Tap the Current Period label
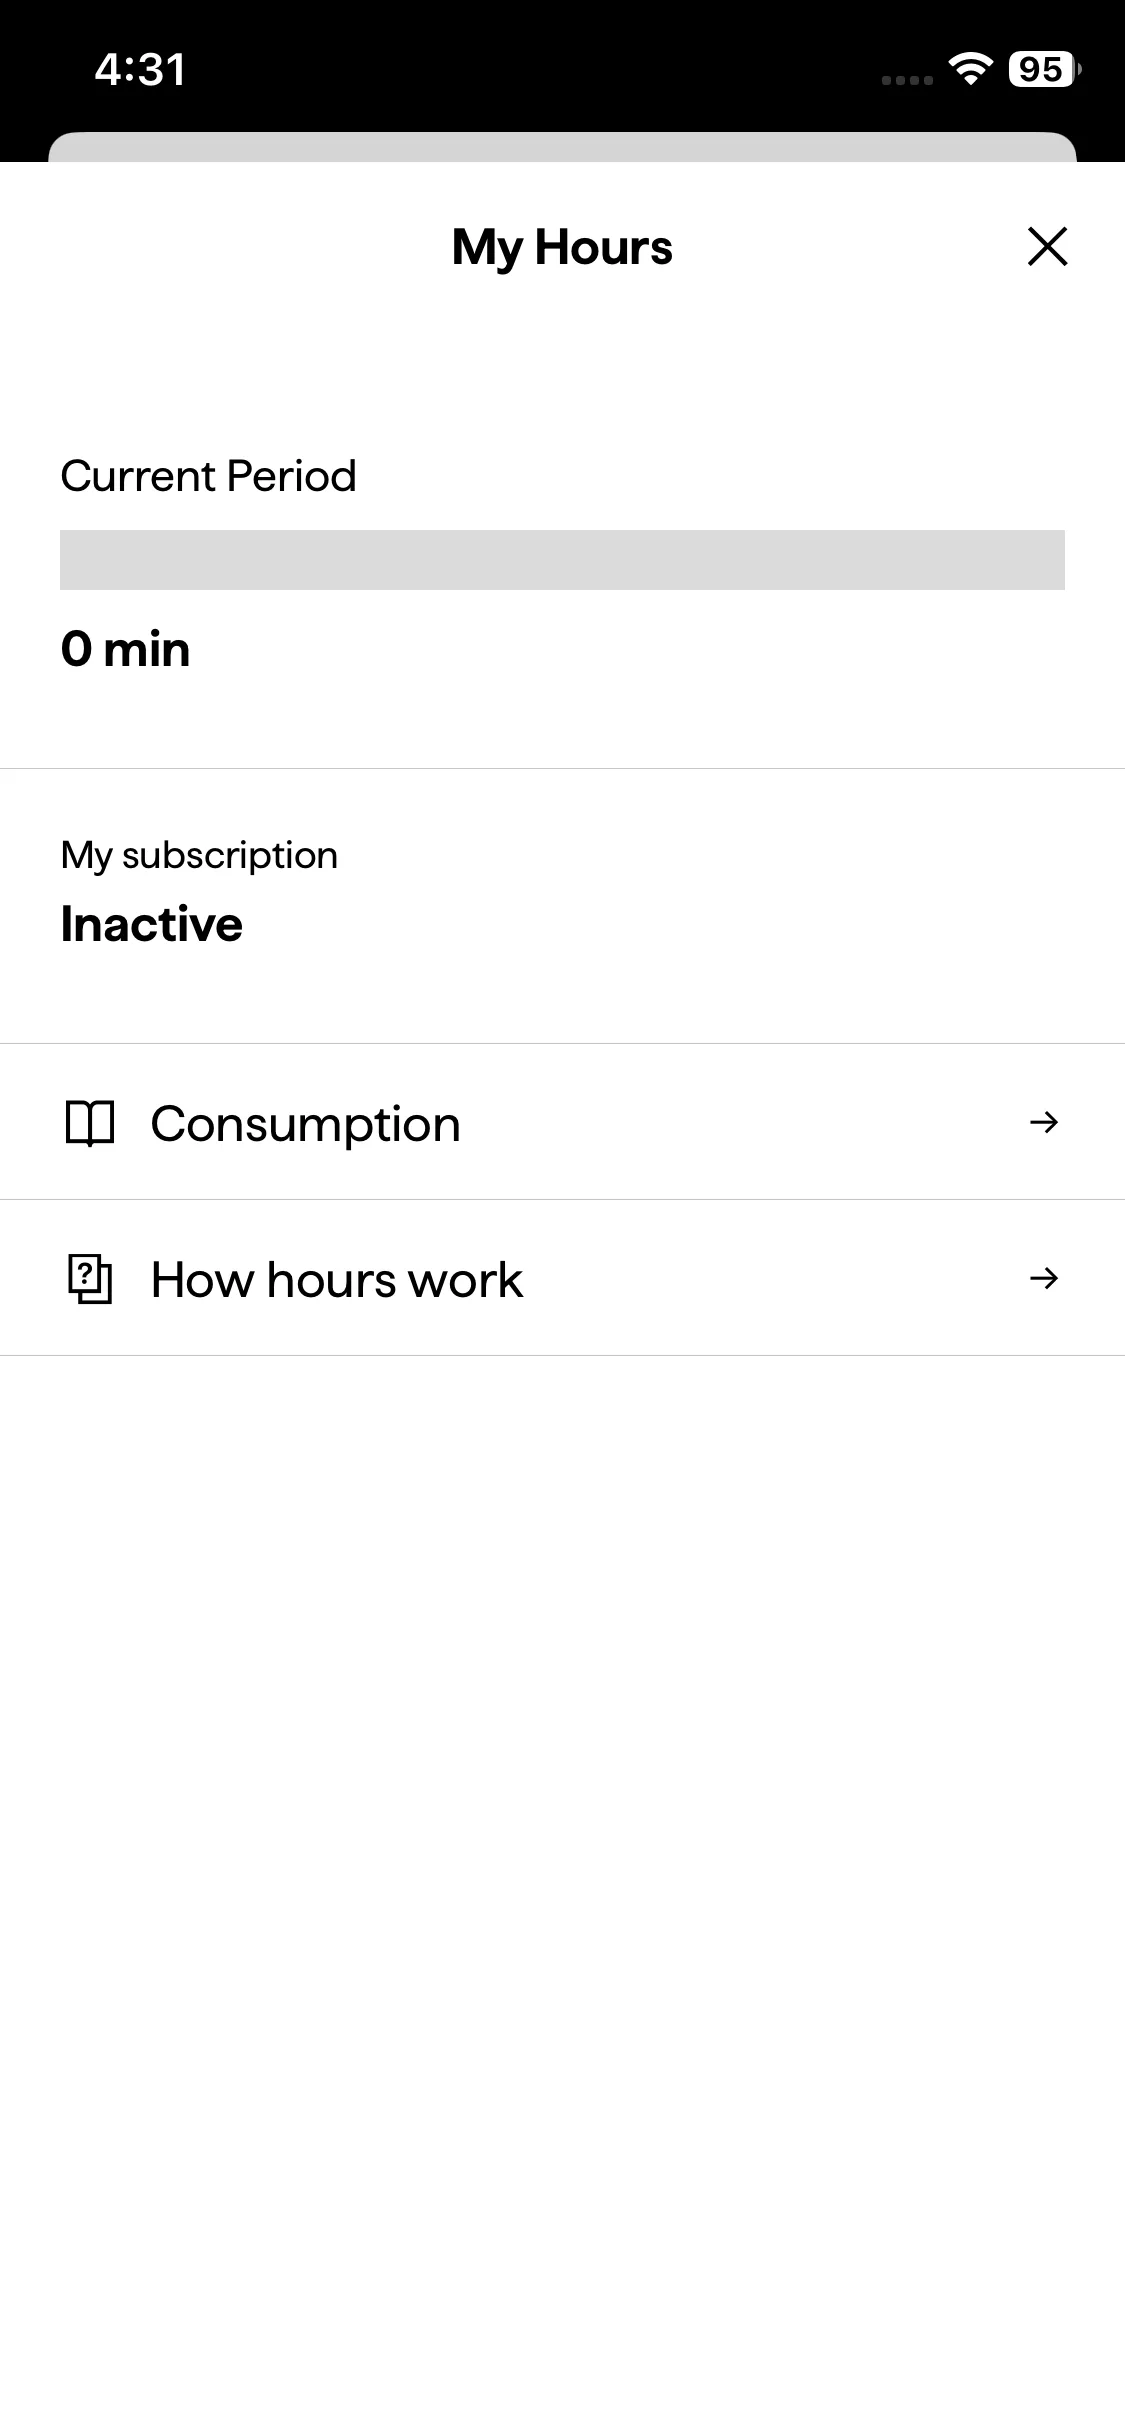This screenshot has height=2436, width=1125. tap(208, 476)
